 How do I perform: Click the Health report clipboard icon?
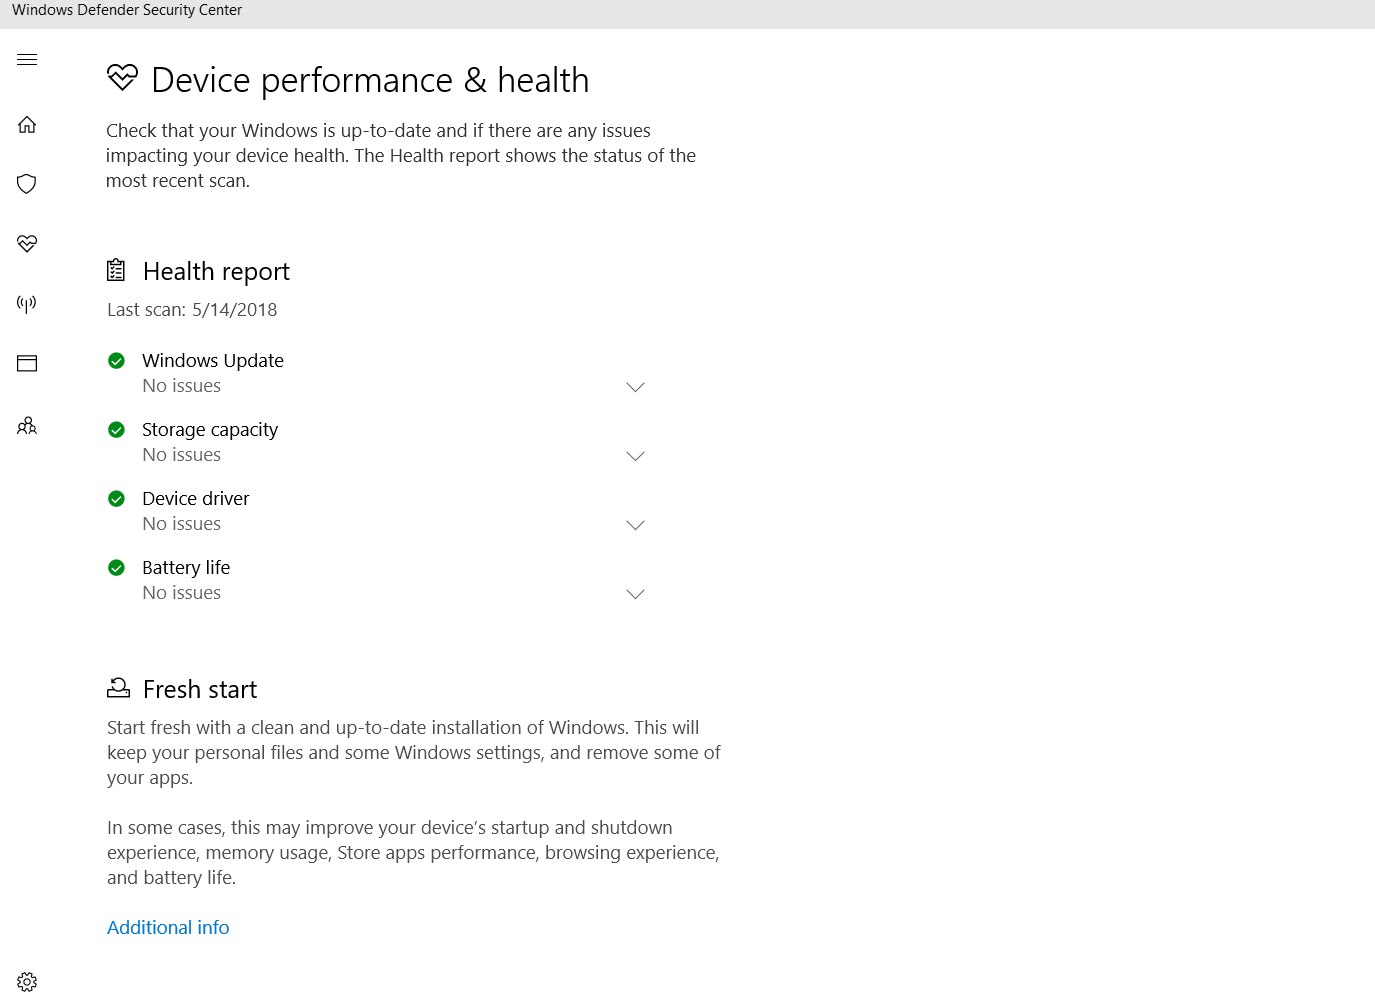tap(116, 269)
